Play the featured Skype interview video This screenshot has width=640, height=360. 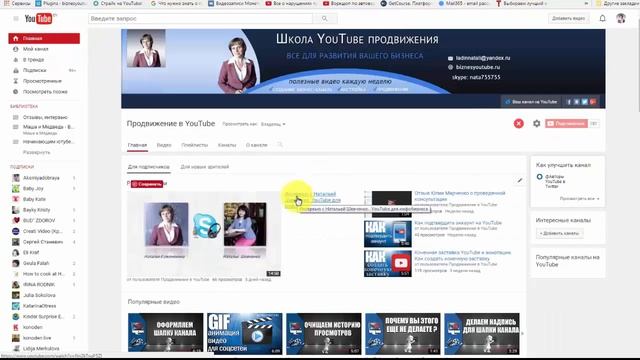pos(204,233)
